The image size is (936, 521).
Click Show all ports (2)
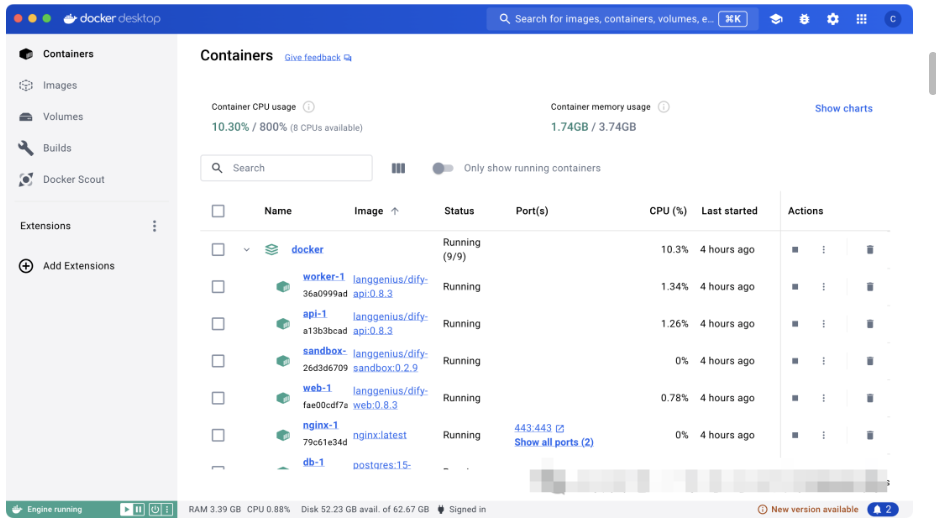pyautogui.click(x=554, y=442)
